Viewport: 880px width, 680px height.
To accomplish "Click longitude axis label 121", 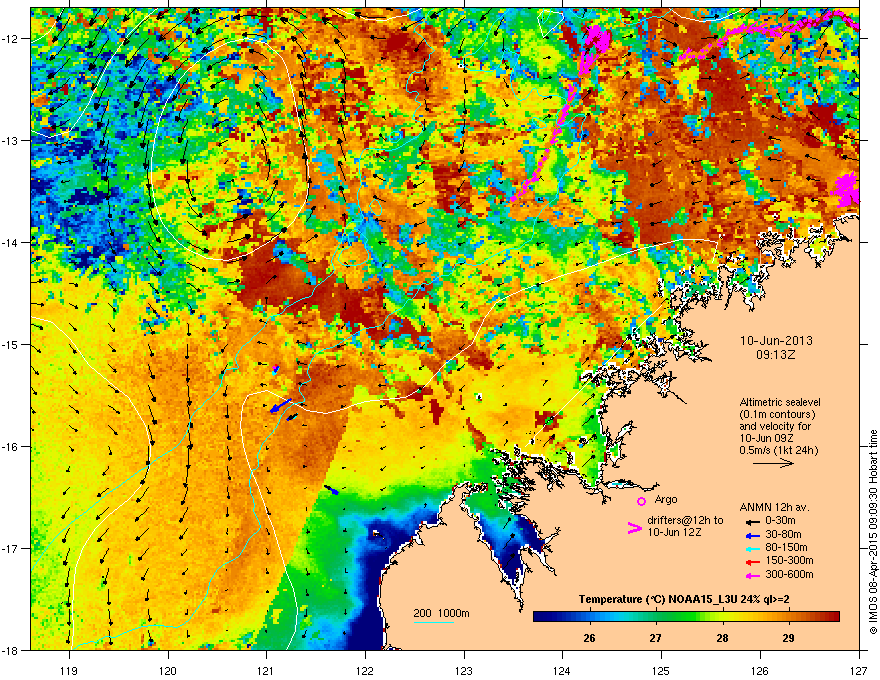I will click(x=267, y=670).
